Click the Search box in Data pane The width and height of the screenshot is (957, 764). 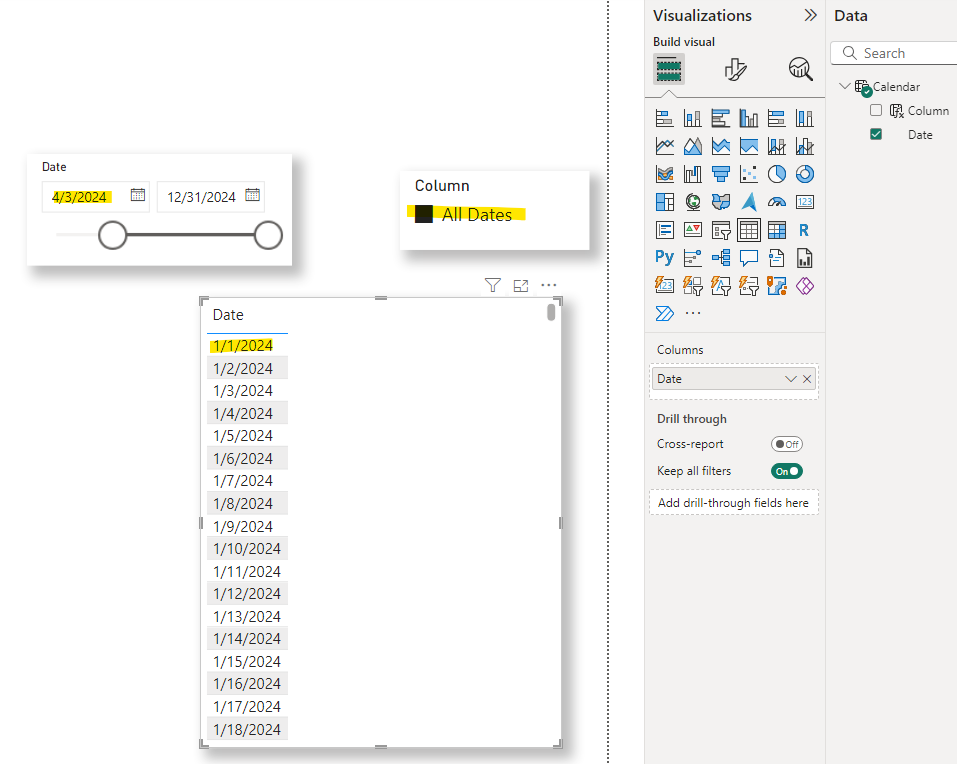pos(894,53)
